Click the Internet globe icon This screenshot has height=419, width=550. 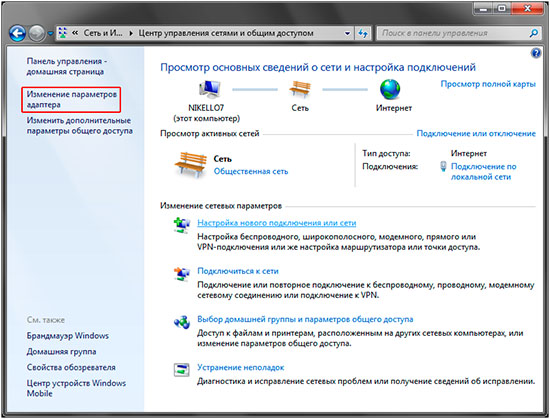390,89
